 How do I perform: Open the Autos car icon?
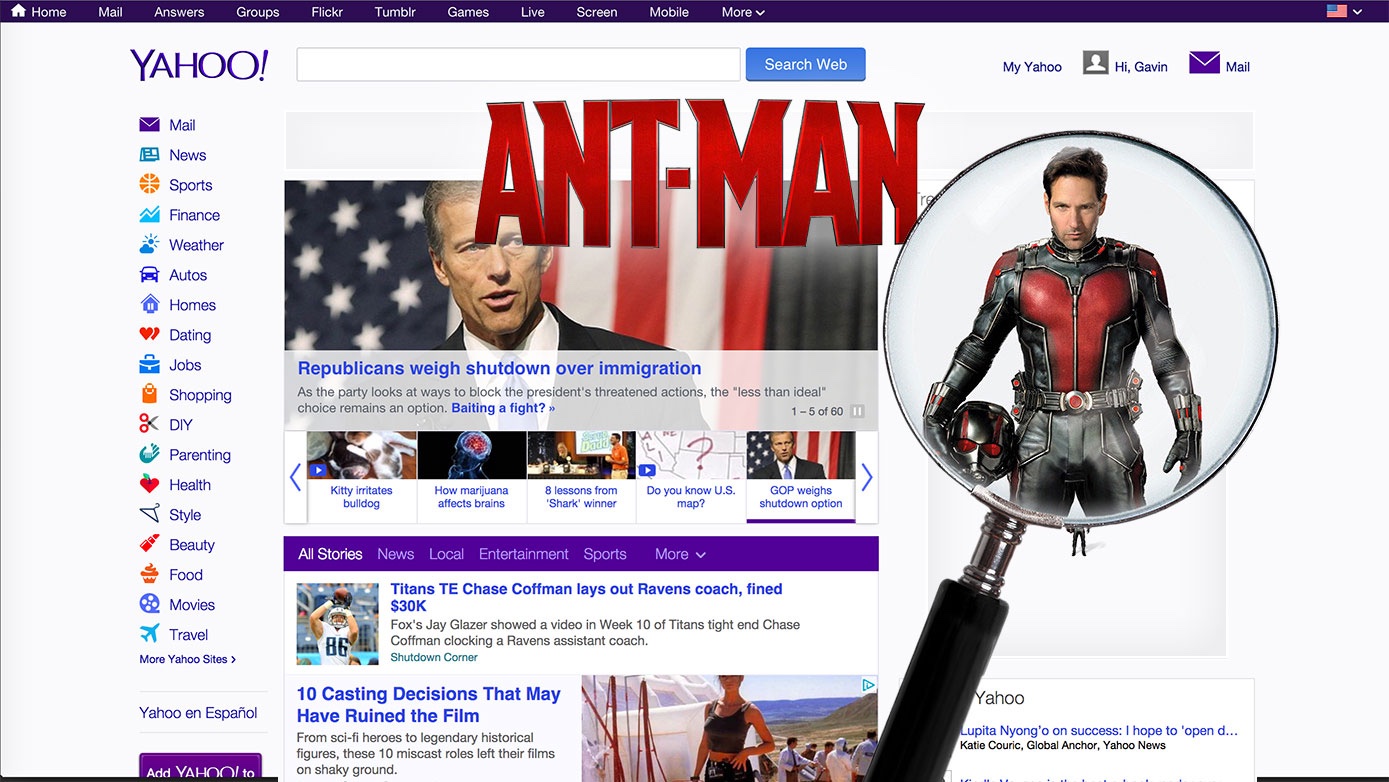coord(149,275)
